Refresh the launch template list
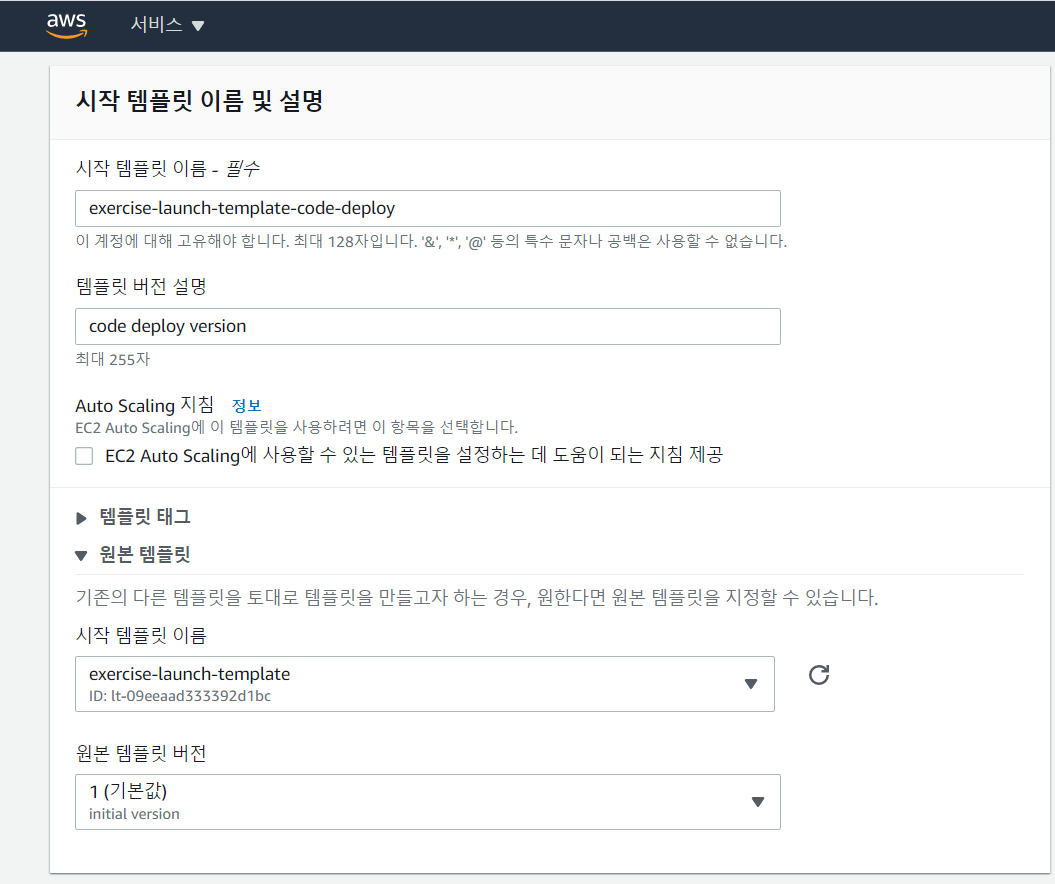 819,675
